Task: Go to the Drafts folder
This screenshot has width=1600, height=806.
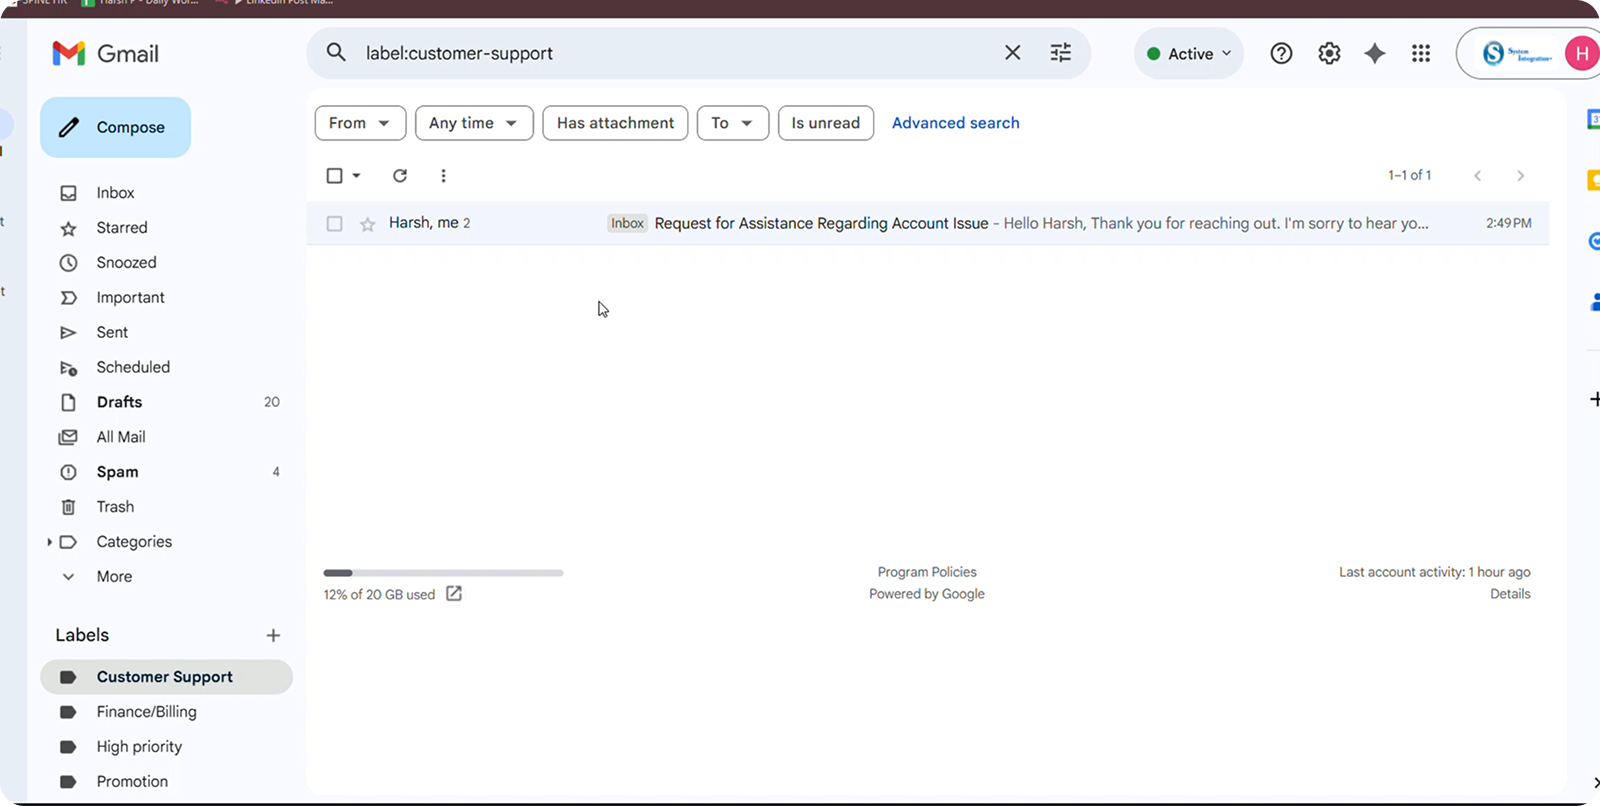Action: click(119, 402)
